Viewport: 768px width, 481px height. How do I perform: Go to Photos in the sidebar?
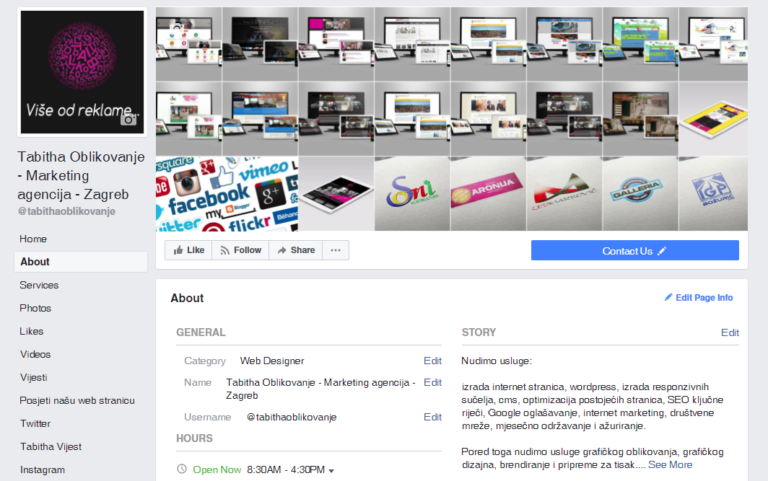(35, 308)
